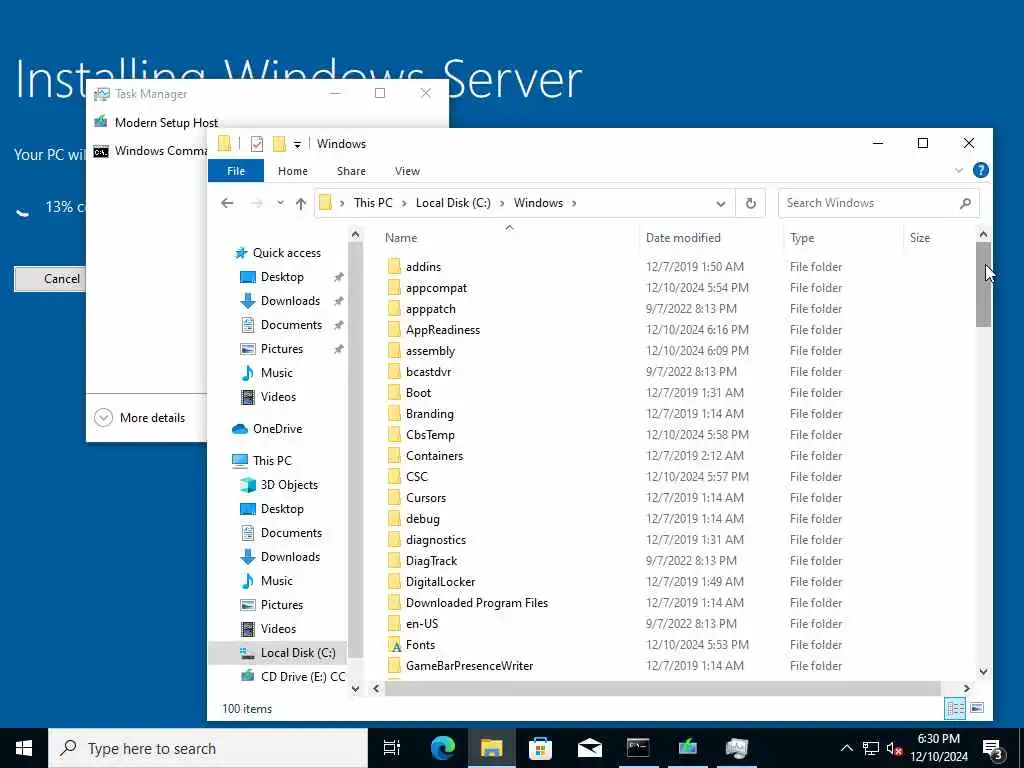Open the notification center icon

[993, 749]
